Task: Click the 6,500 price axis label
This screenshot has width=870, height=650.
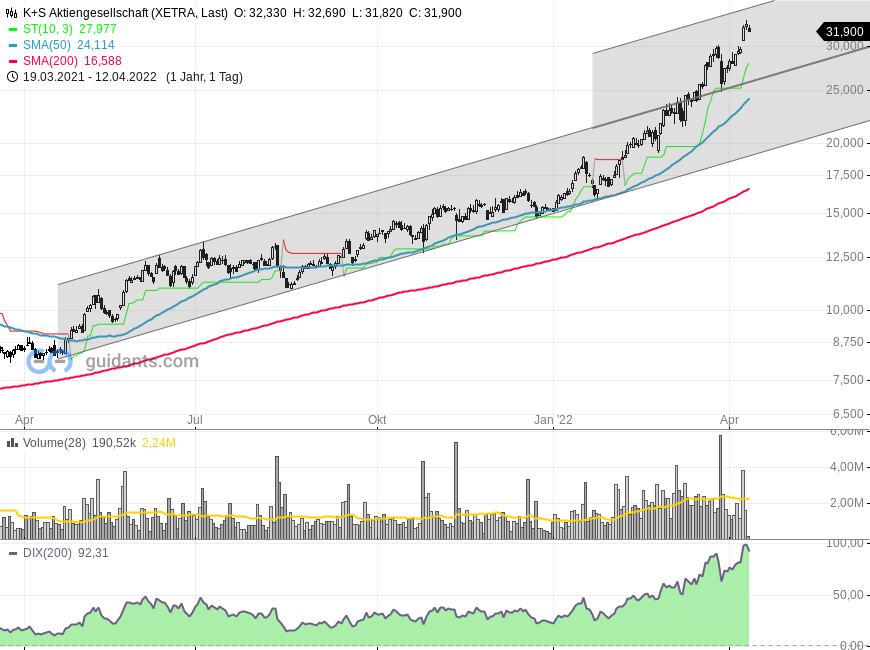Action: click(x=848, y=414)
